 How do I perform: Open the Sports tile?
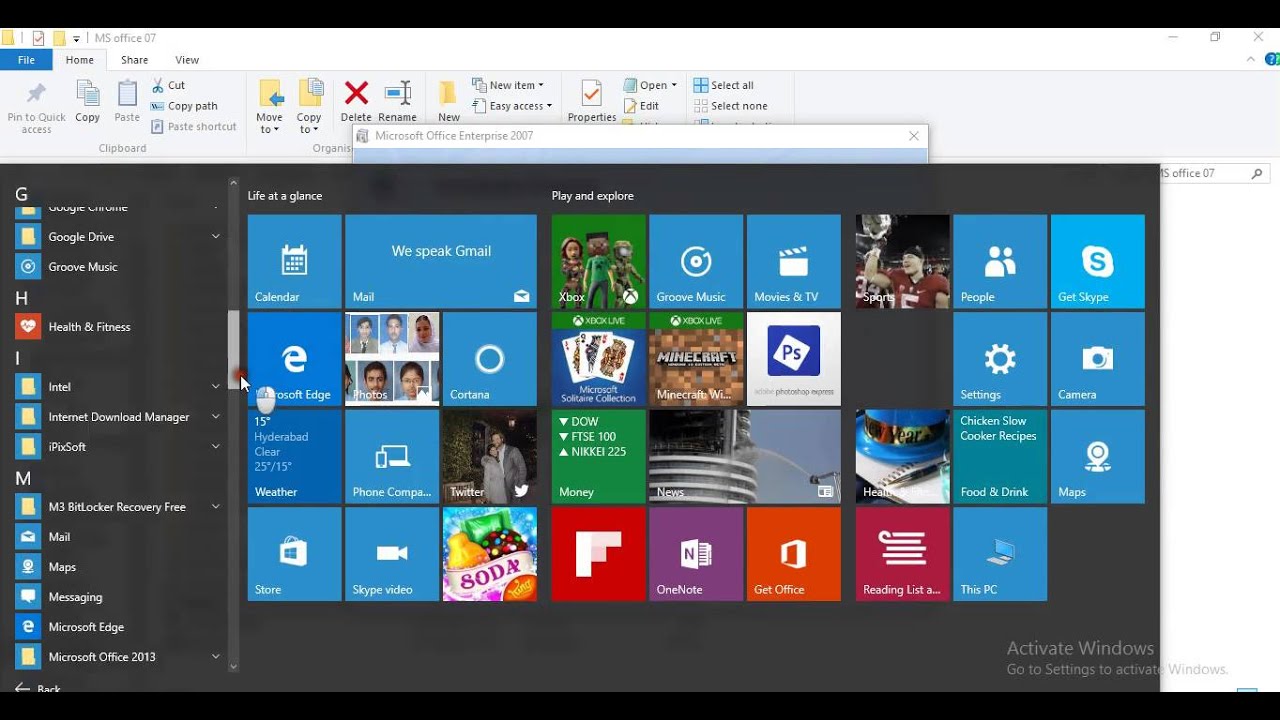click(x=902, y=261)
